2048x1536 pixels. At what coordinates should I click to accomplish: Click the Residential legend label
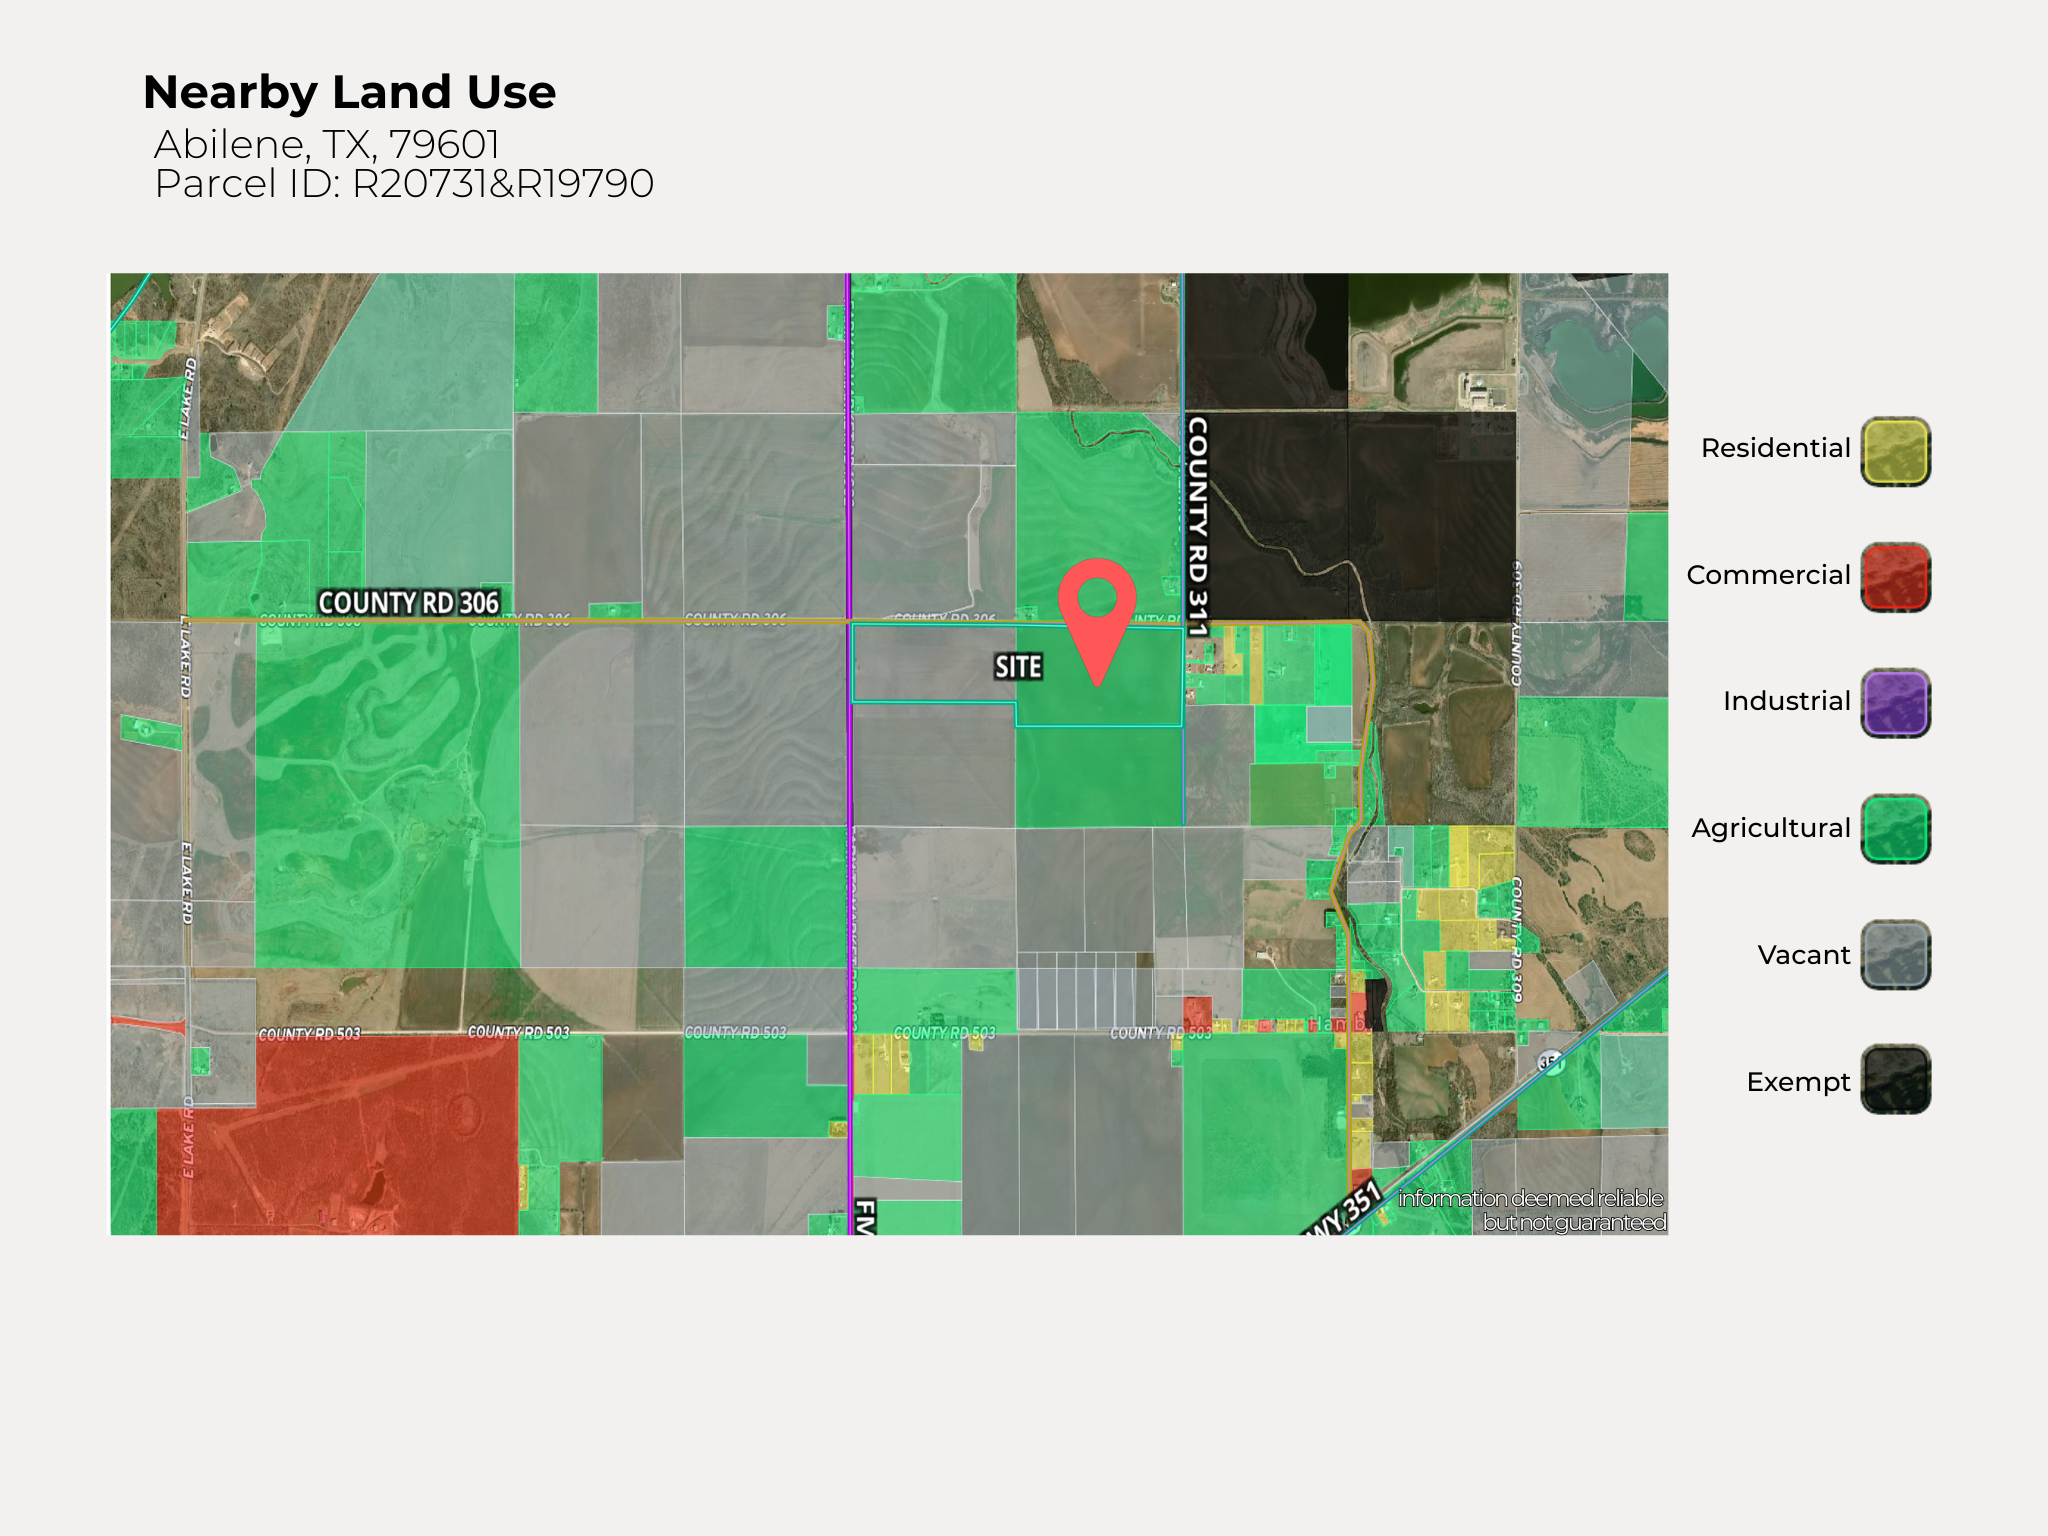pyautogui.click(x=1775, y=448)
